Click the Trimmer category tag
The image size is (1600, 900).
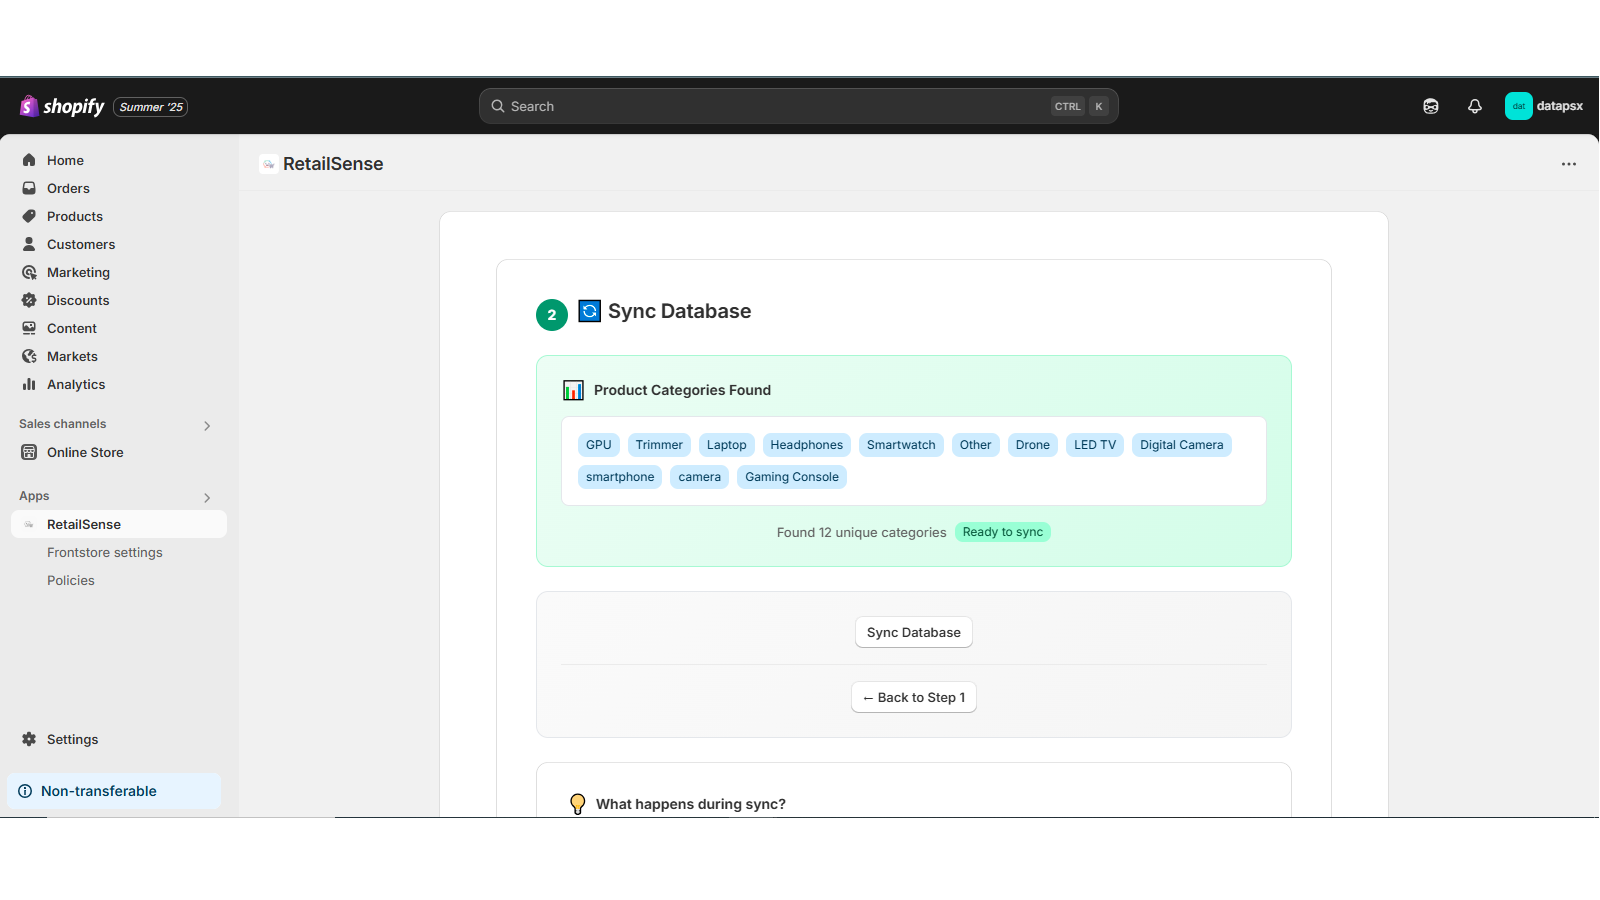coord(659,445)
